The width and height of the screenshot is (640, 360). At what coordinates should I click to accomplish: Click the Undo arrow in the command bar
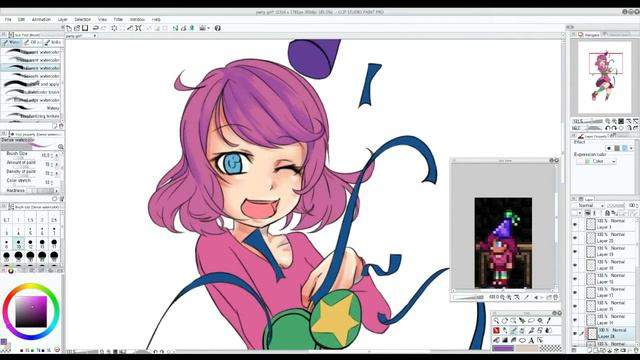96,28
